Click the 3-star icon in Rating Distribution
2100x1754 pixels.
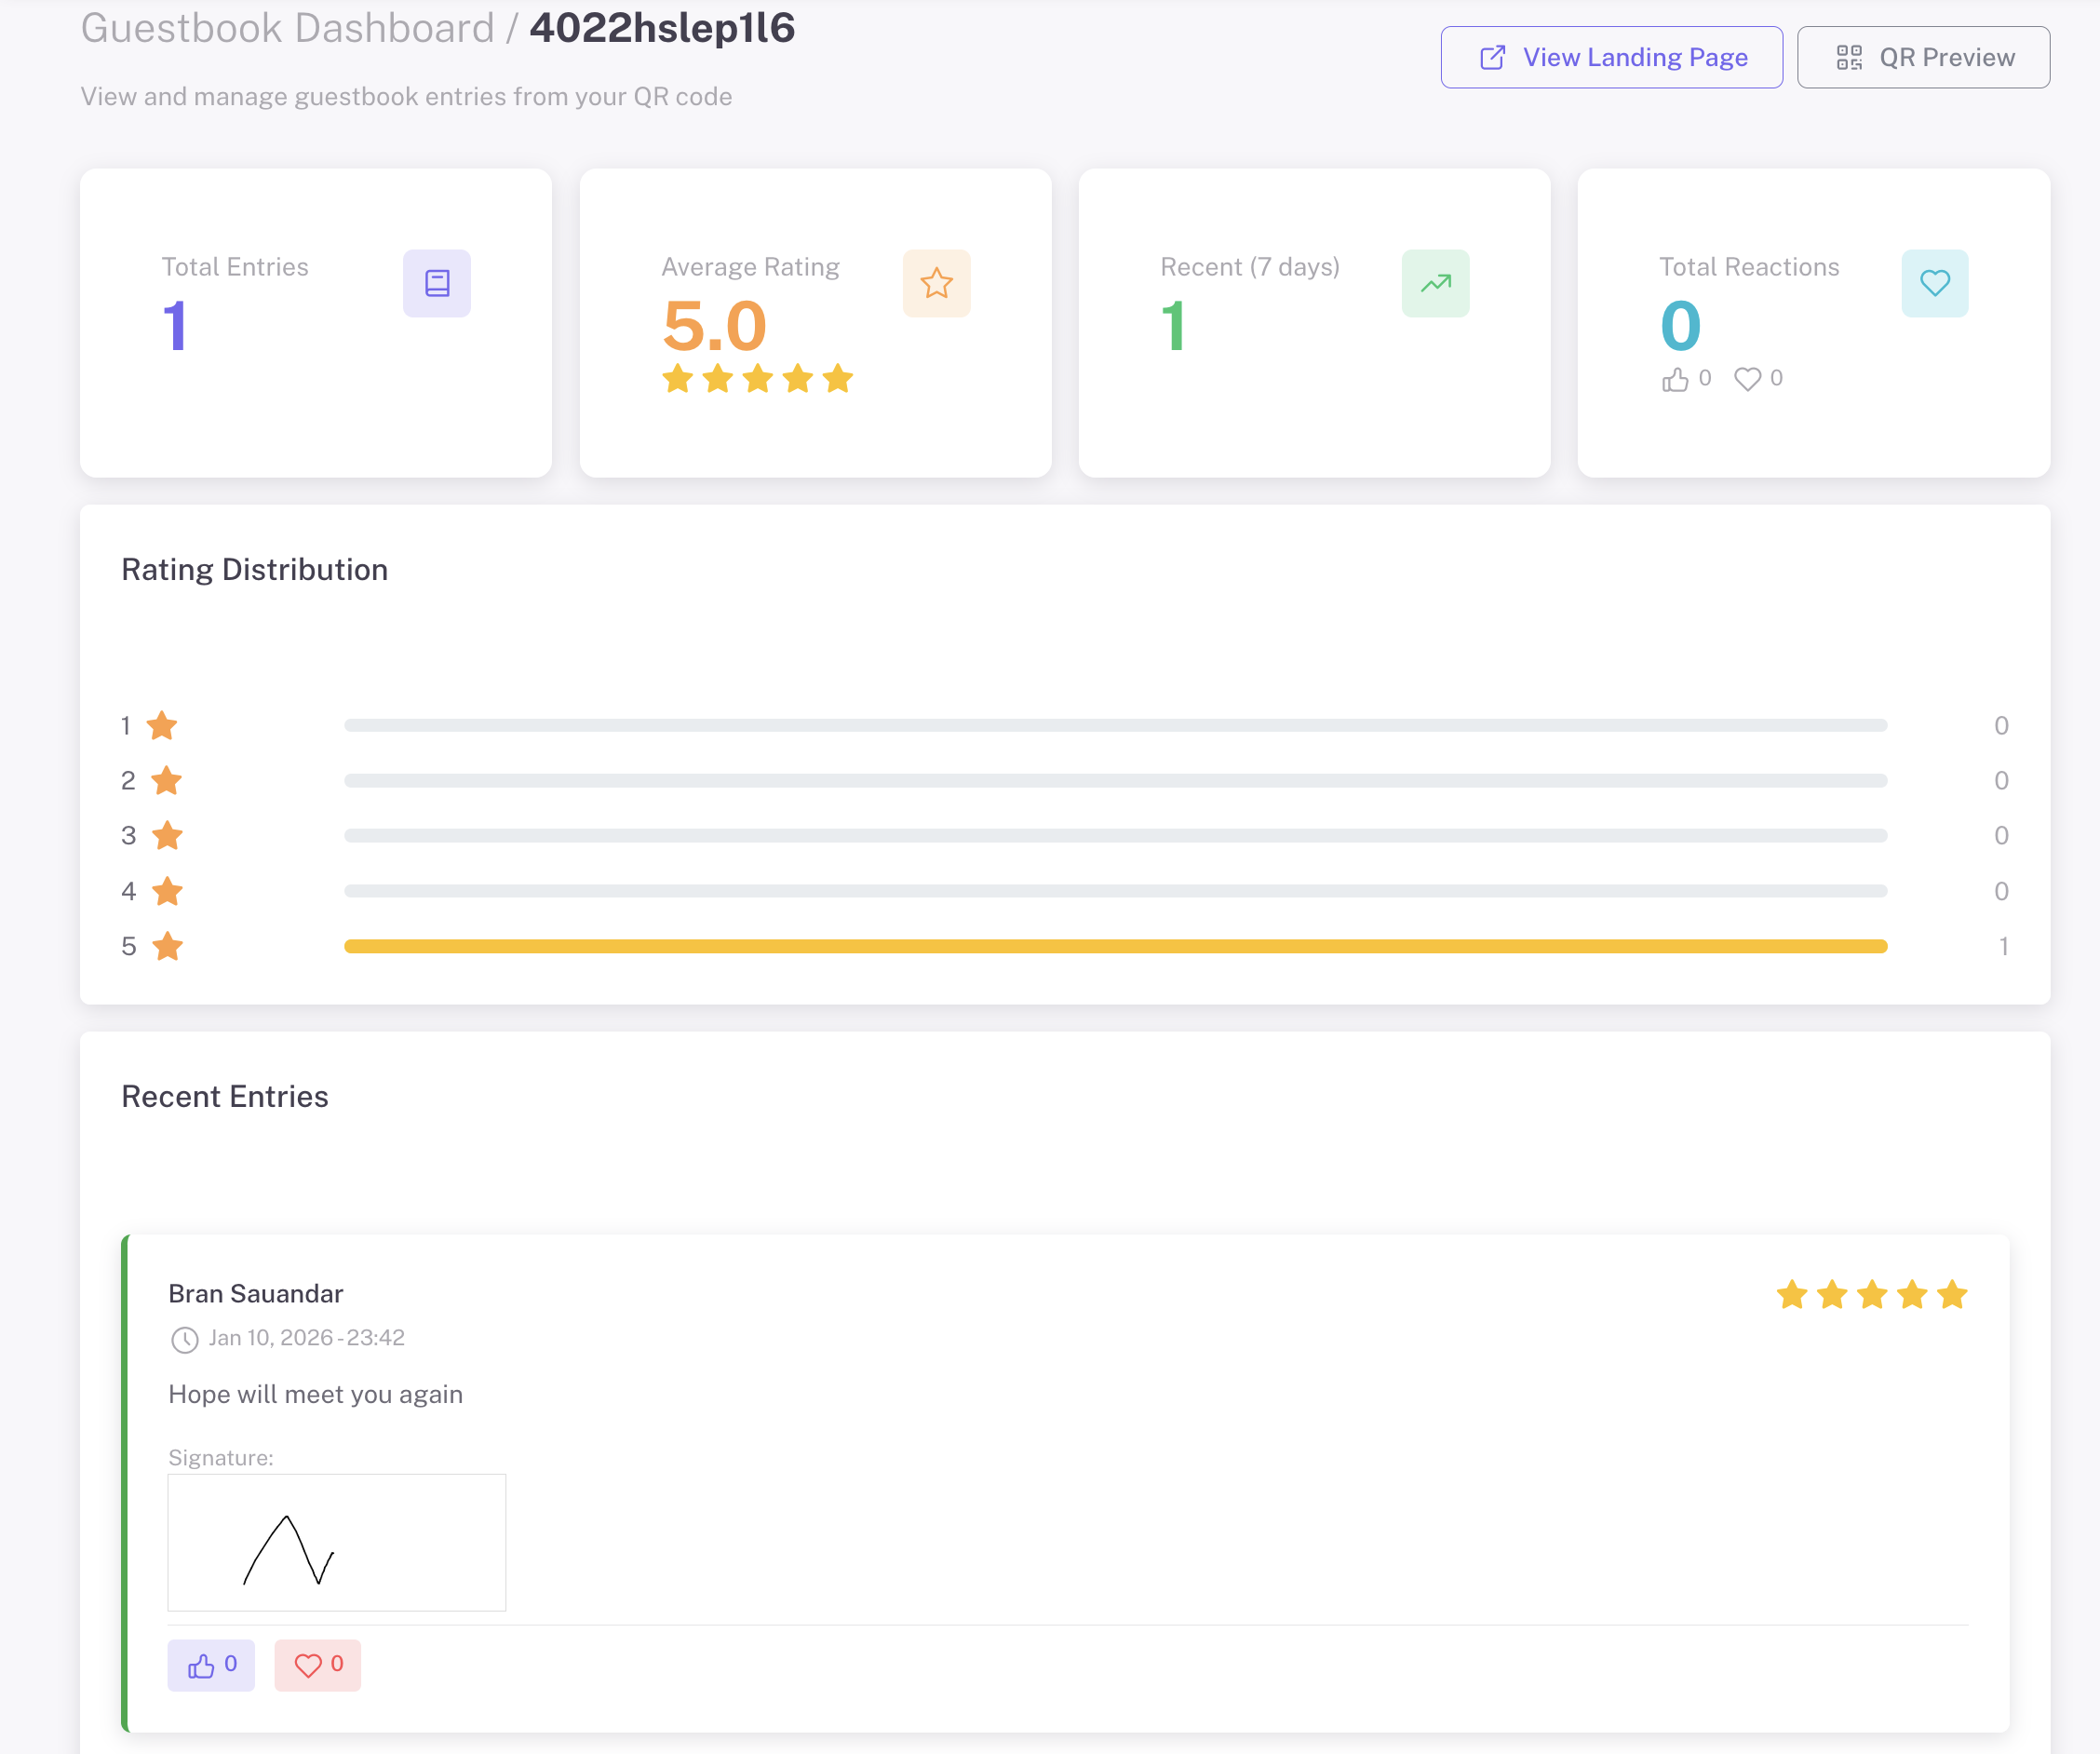tap(166, 835)
